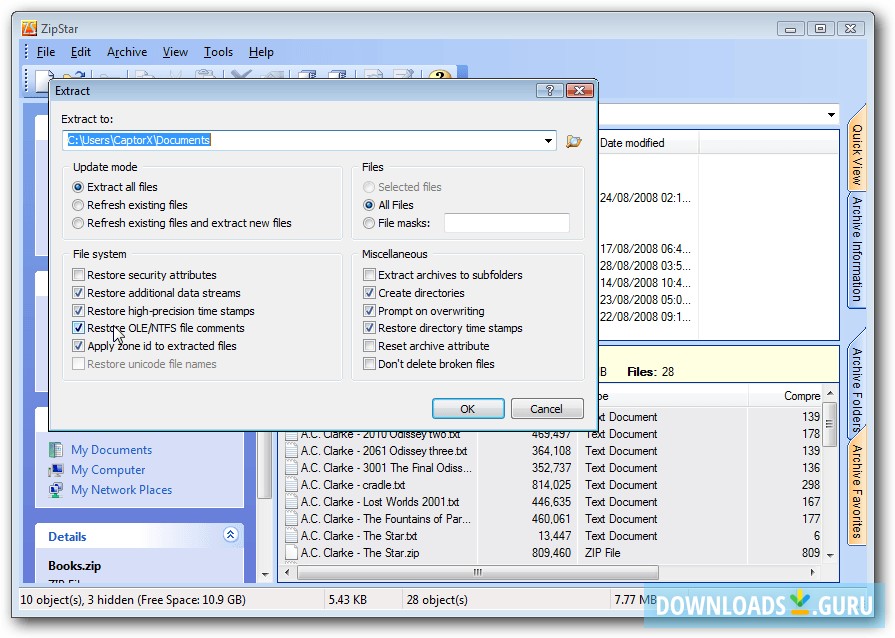Uncheck Restore additional data streams

pos(78,295)
